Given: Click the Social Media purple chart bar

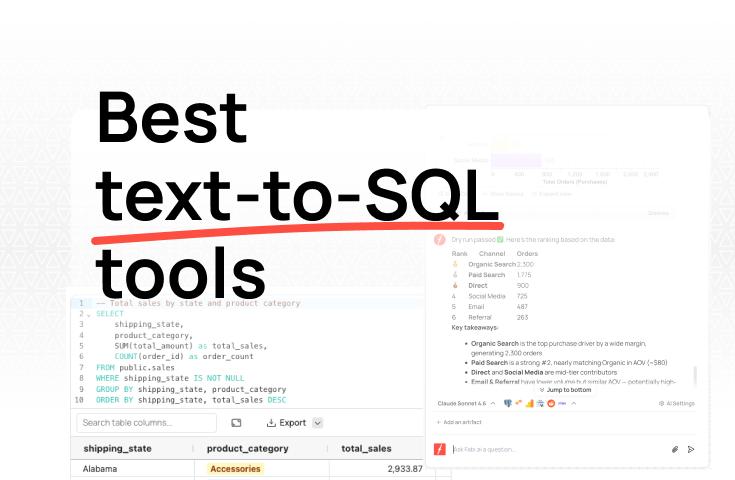Looking at the screenshot, I should click(516, 160).
